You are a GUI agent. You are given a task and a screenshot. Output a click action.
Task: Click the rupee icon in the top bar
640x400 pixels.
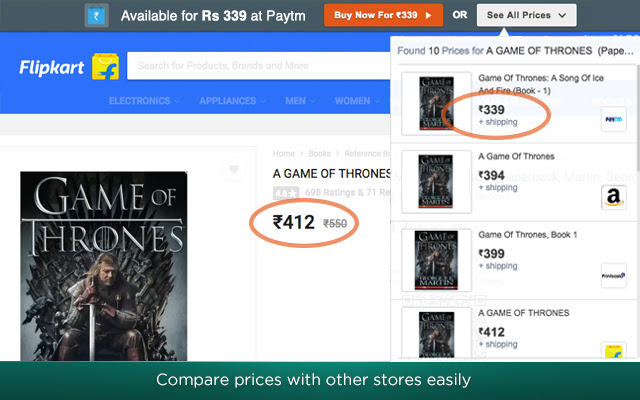[97, 16]
